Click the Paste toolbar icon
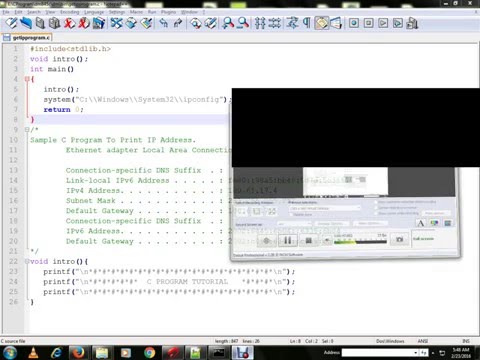 pos(146,23)
